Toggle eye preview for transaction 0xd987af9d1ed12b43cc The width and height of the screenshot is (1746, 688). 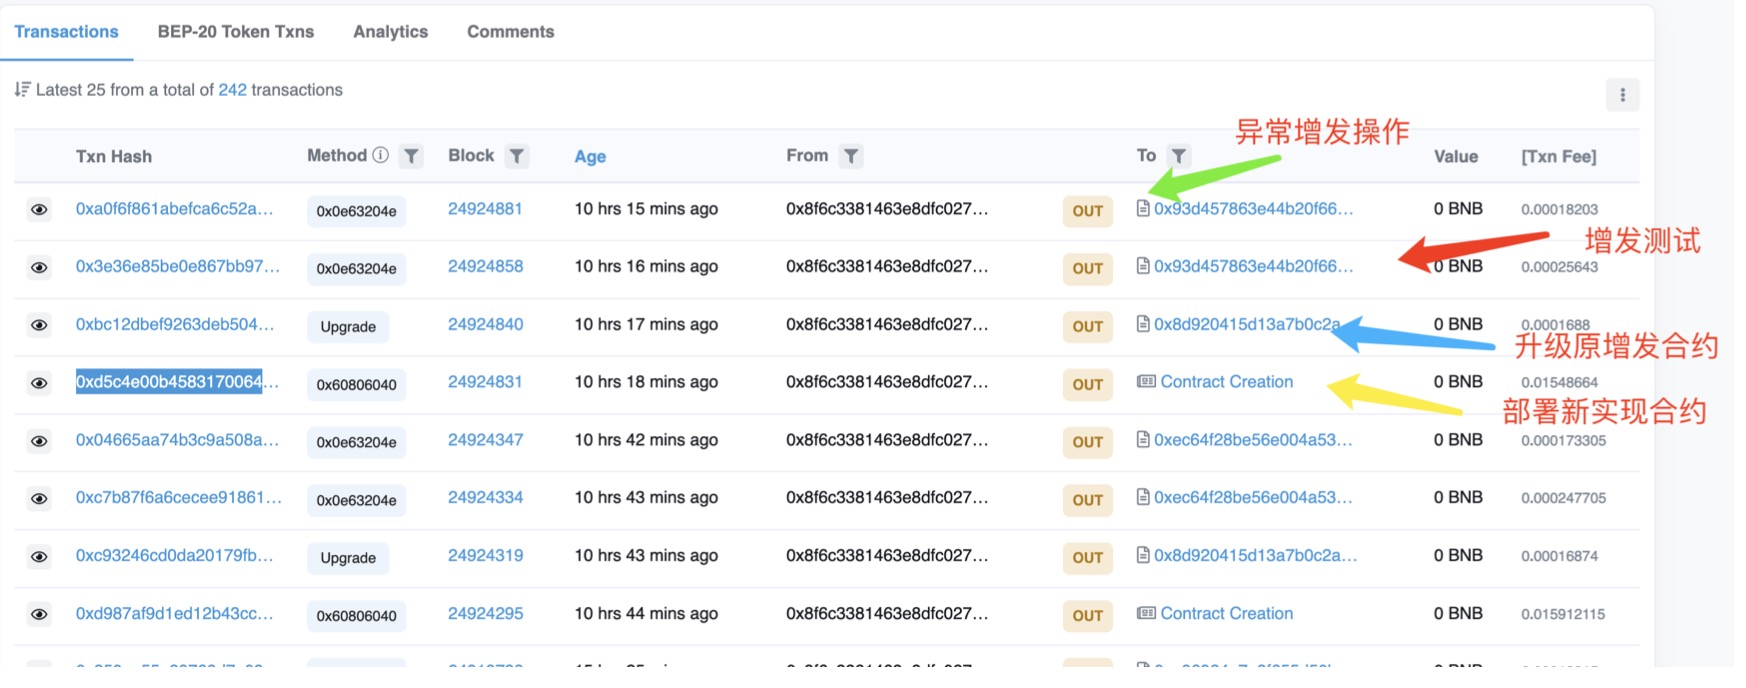(x=39, y=614)
